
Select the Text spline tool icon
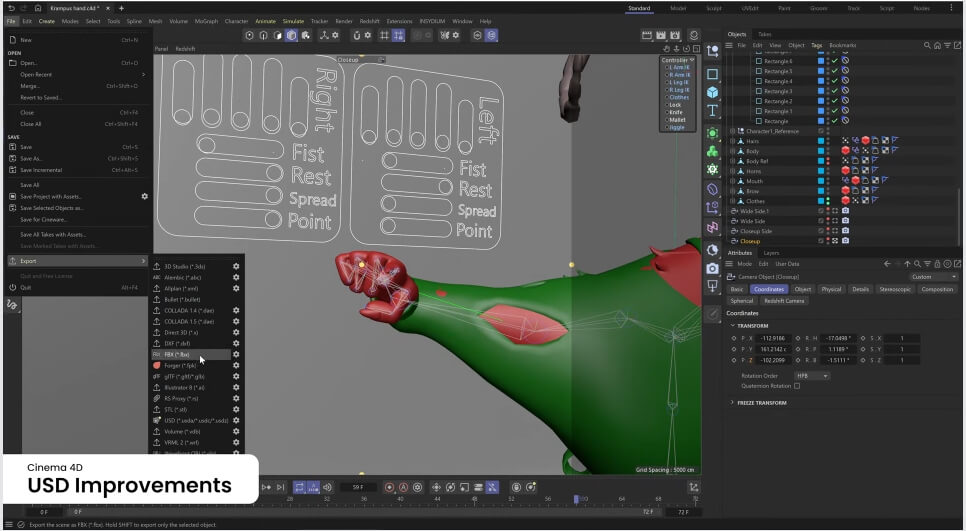coord(713,111)
